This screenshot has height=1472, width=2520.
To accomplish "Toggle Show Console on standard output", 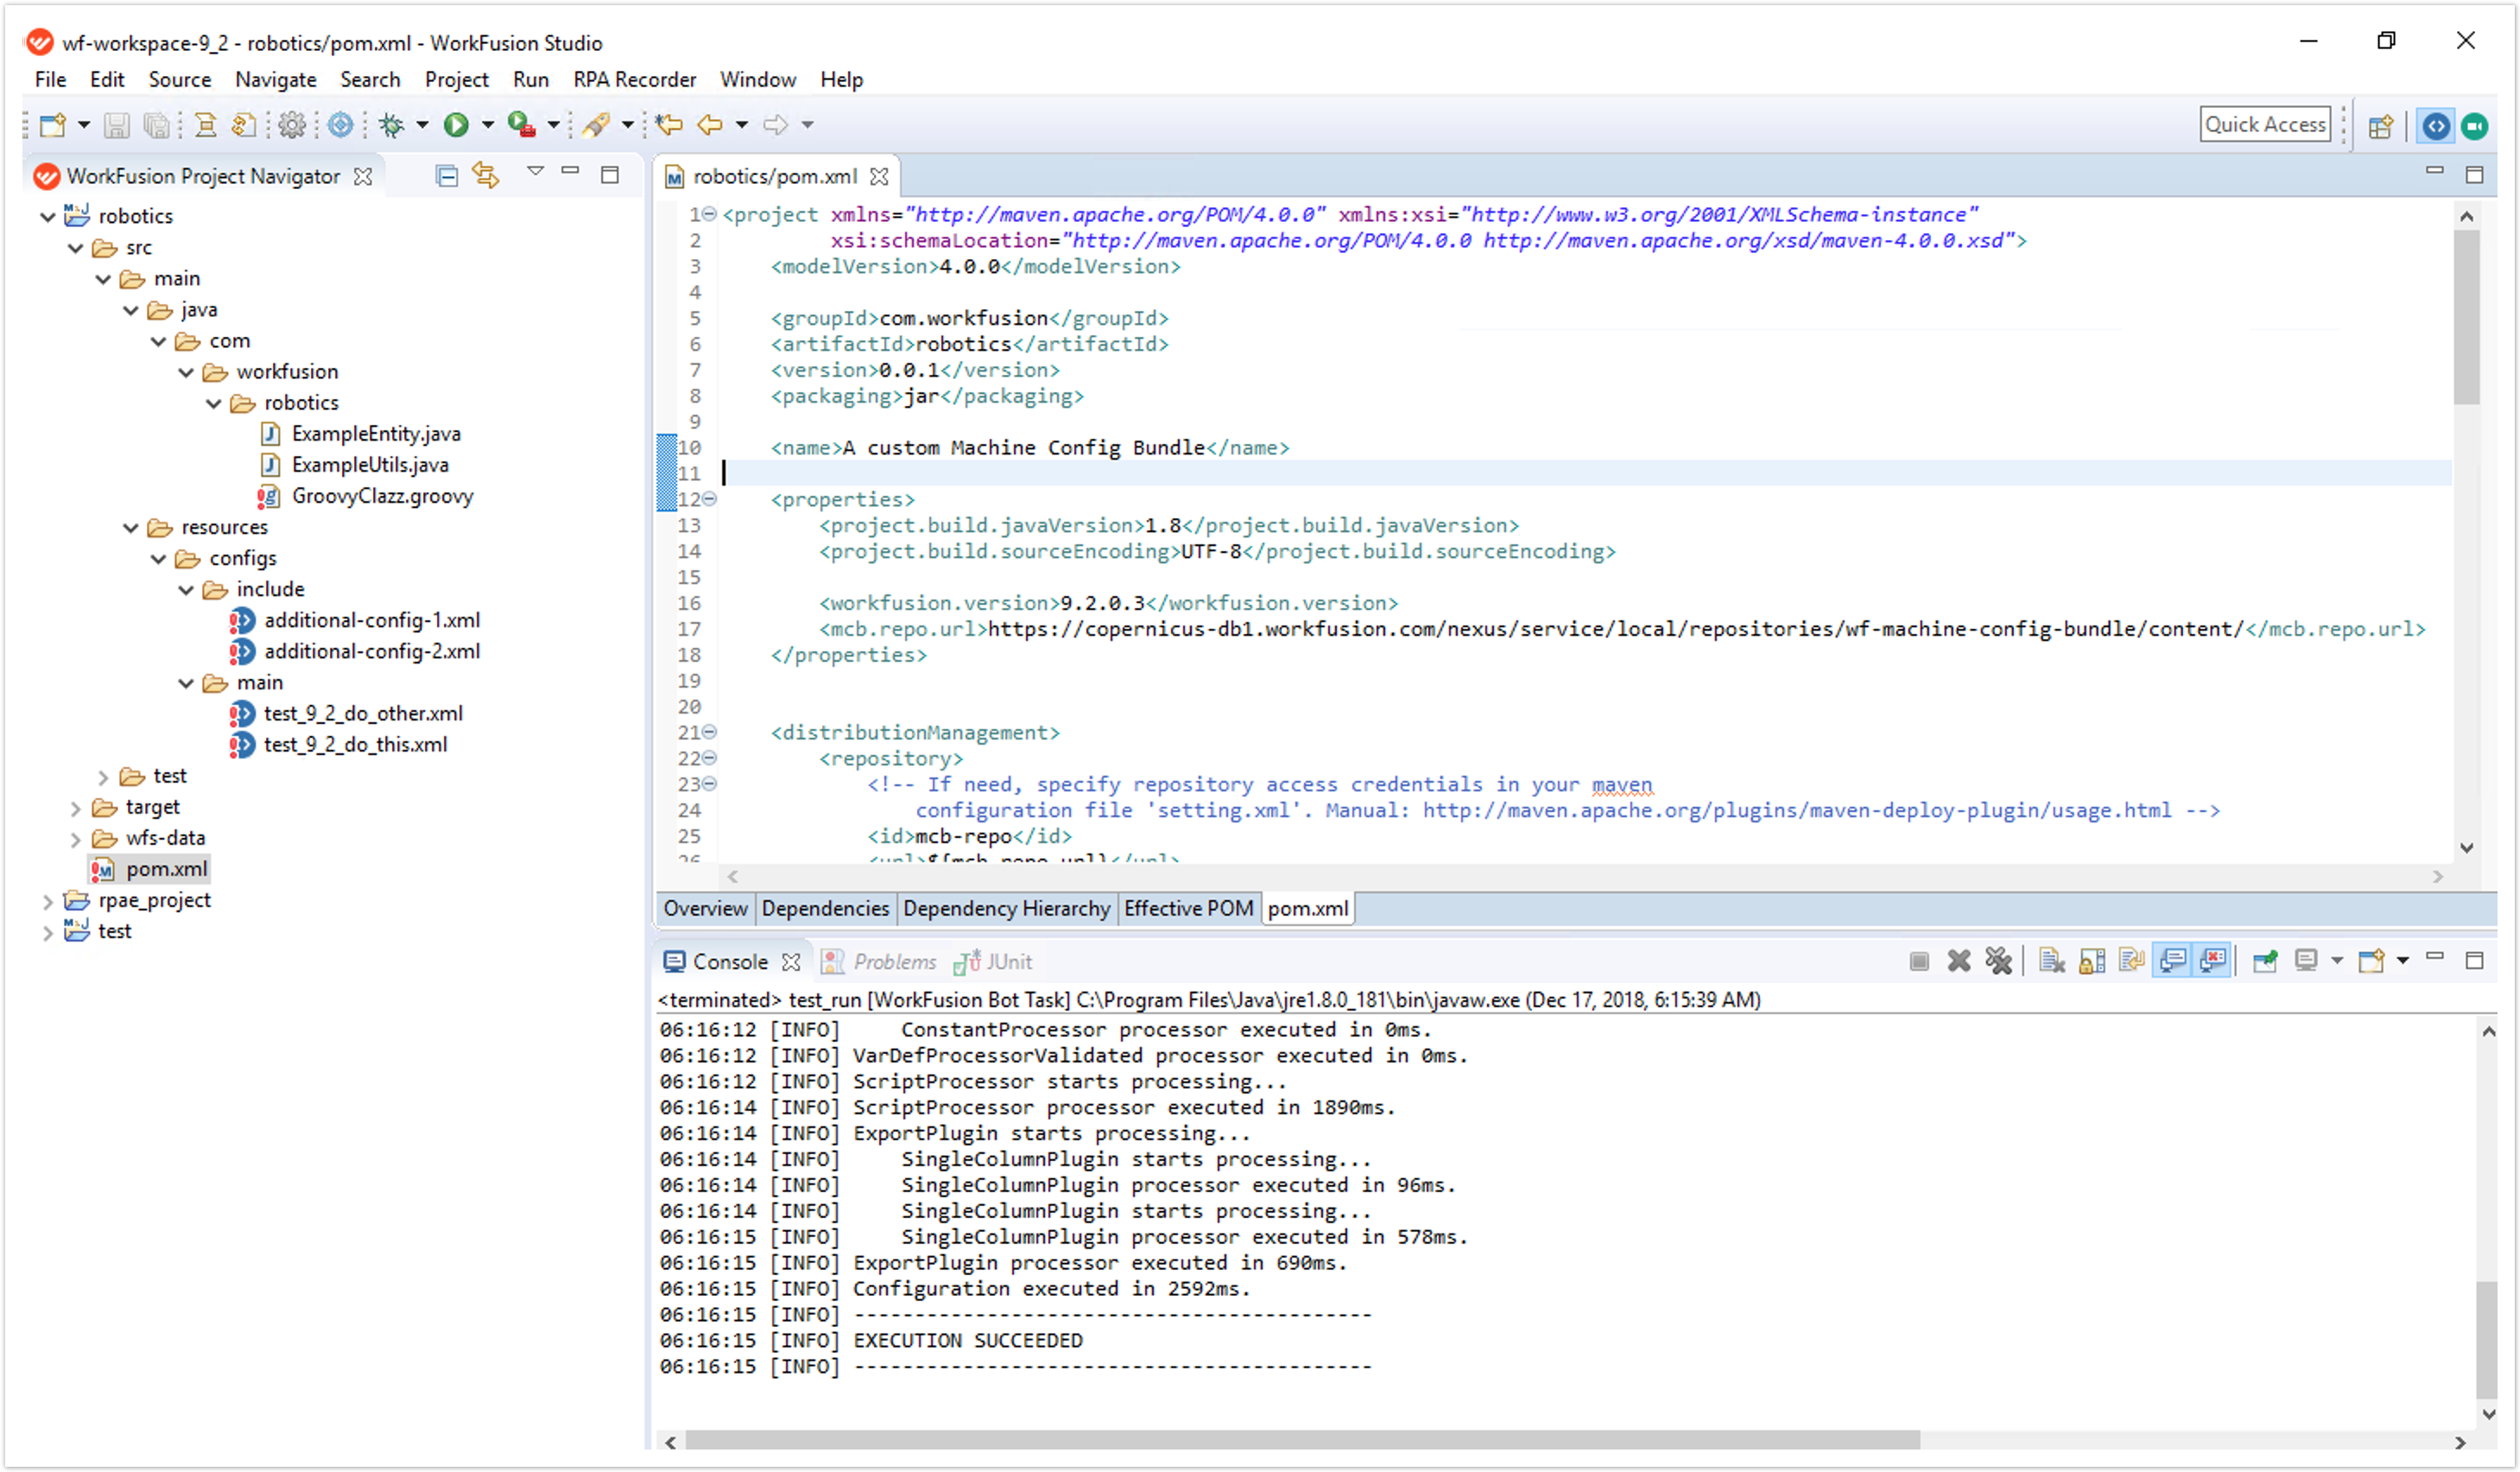I will click(x=2173, y=962).
